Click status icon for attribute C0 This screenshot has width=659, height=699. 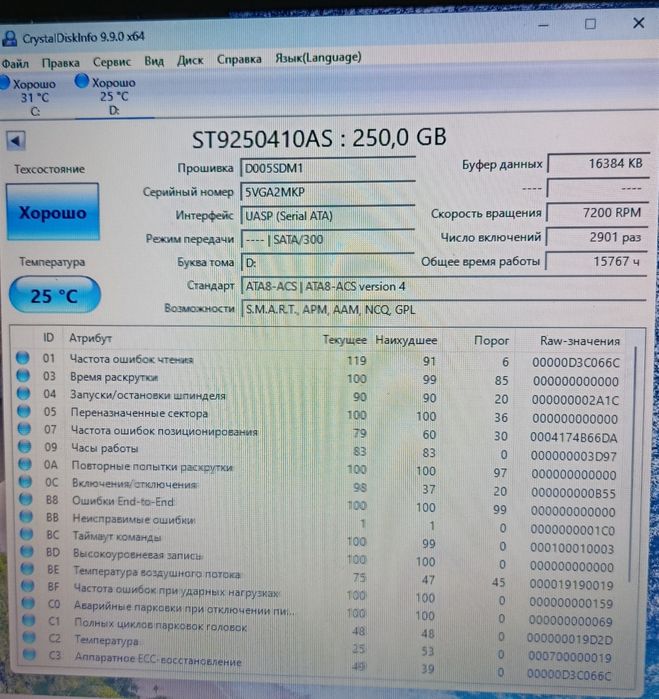[28, 603]
